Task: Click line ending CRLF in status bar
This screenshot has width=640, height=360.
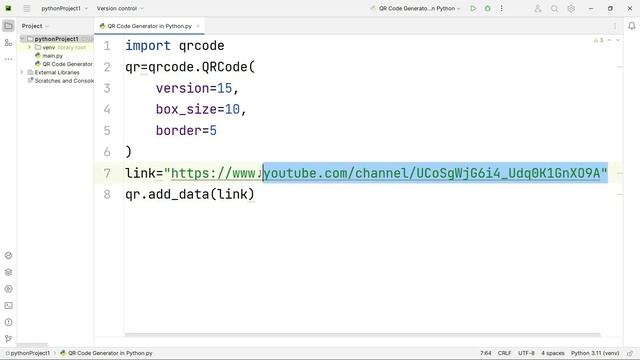Action: point(504,353)
